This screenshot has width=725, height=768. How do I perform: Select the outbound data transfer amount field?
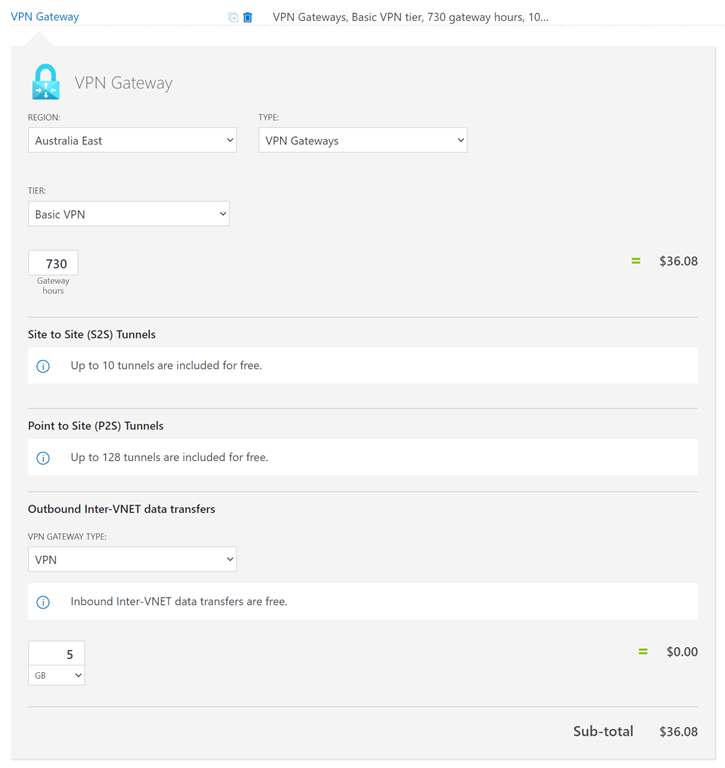(56, 654)
